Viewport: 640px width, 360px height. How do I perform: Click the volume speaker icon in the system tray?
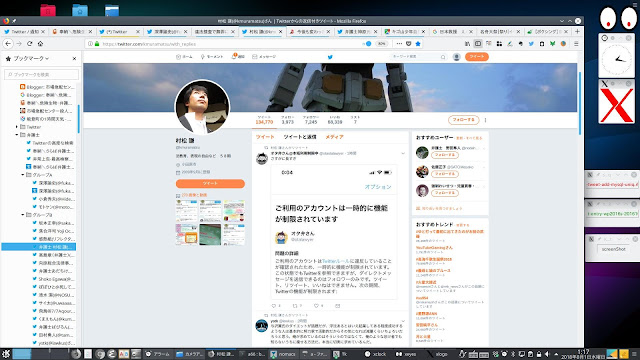[x=547, y=354]
